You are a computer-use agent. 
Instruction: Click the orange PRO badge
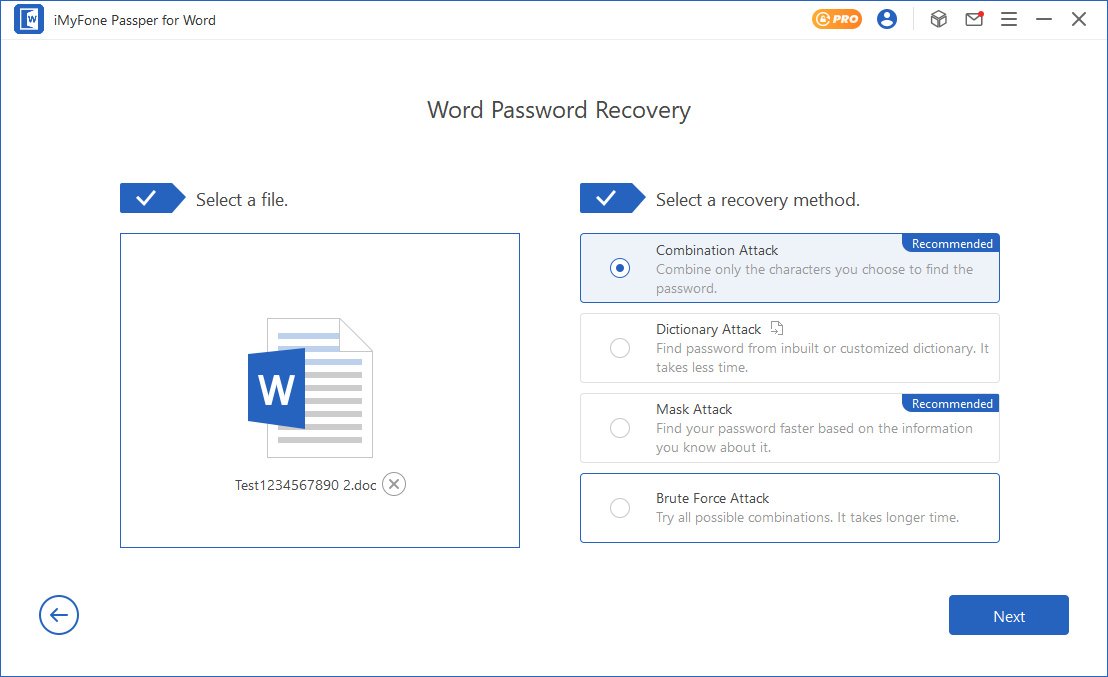point(837,19)
